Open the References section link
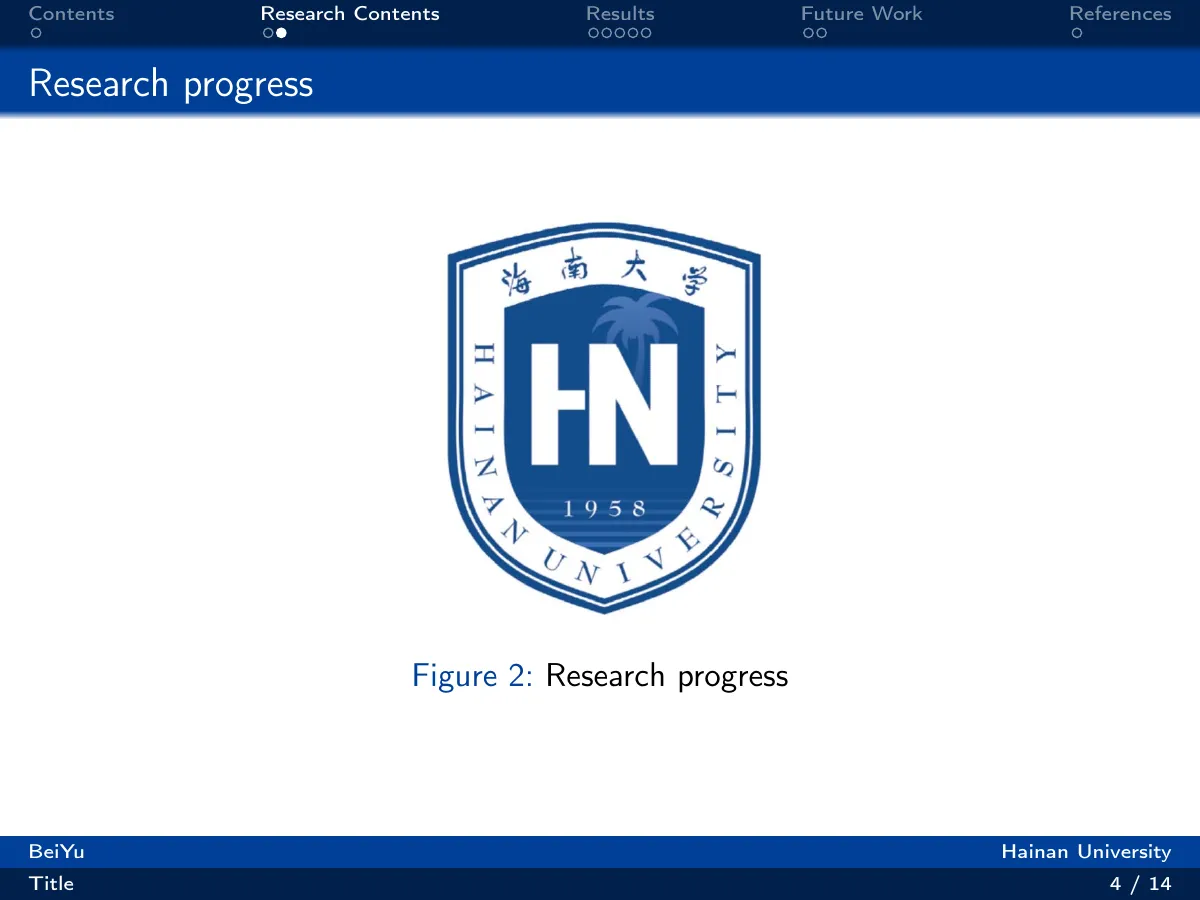 click(1120, 14)
